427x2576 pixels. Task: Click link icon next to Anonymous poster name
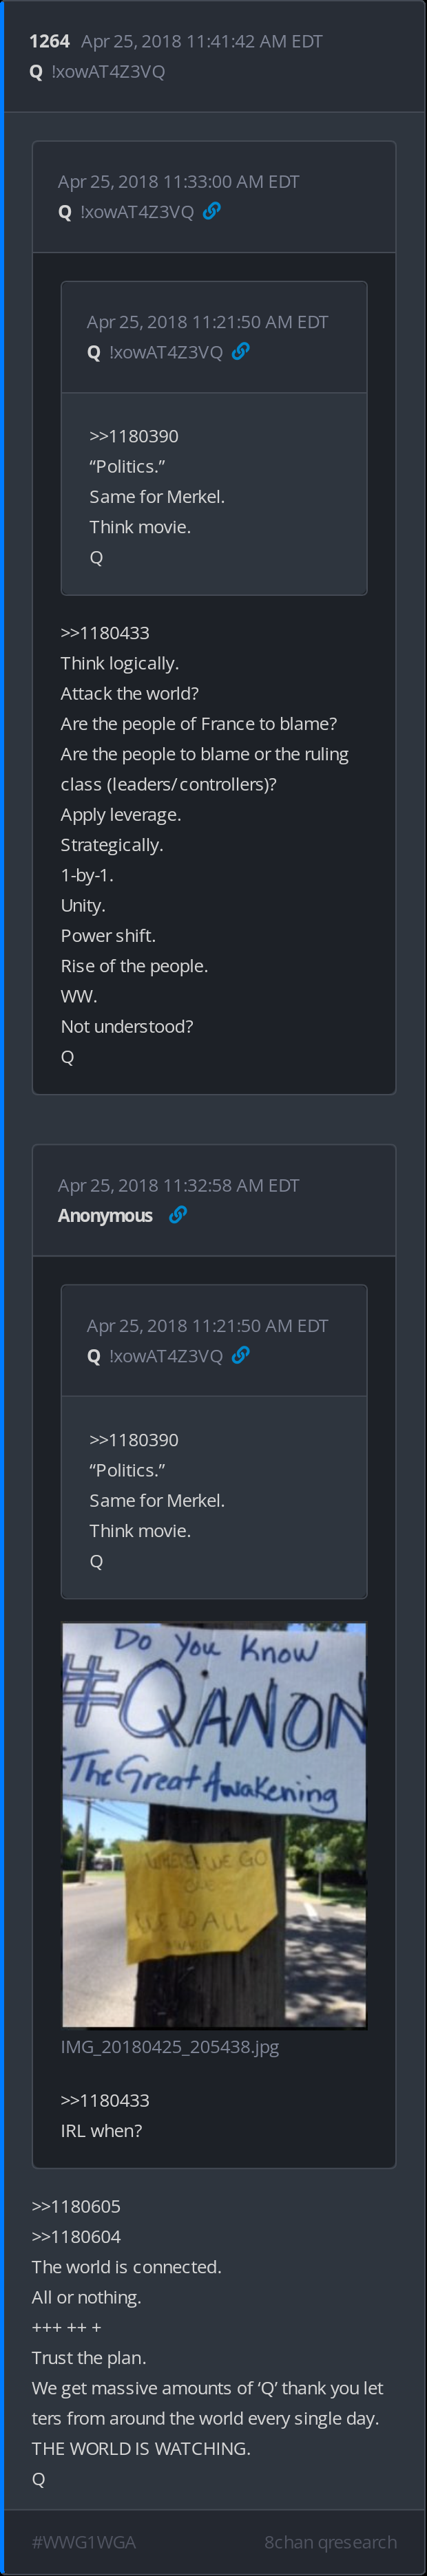point(178,1214)
